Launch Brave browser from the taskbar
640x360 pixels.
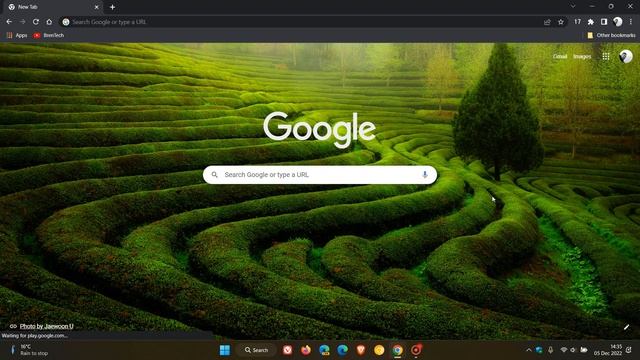coord(361,350)
